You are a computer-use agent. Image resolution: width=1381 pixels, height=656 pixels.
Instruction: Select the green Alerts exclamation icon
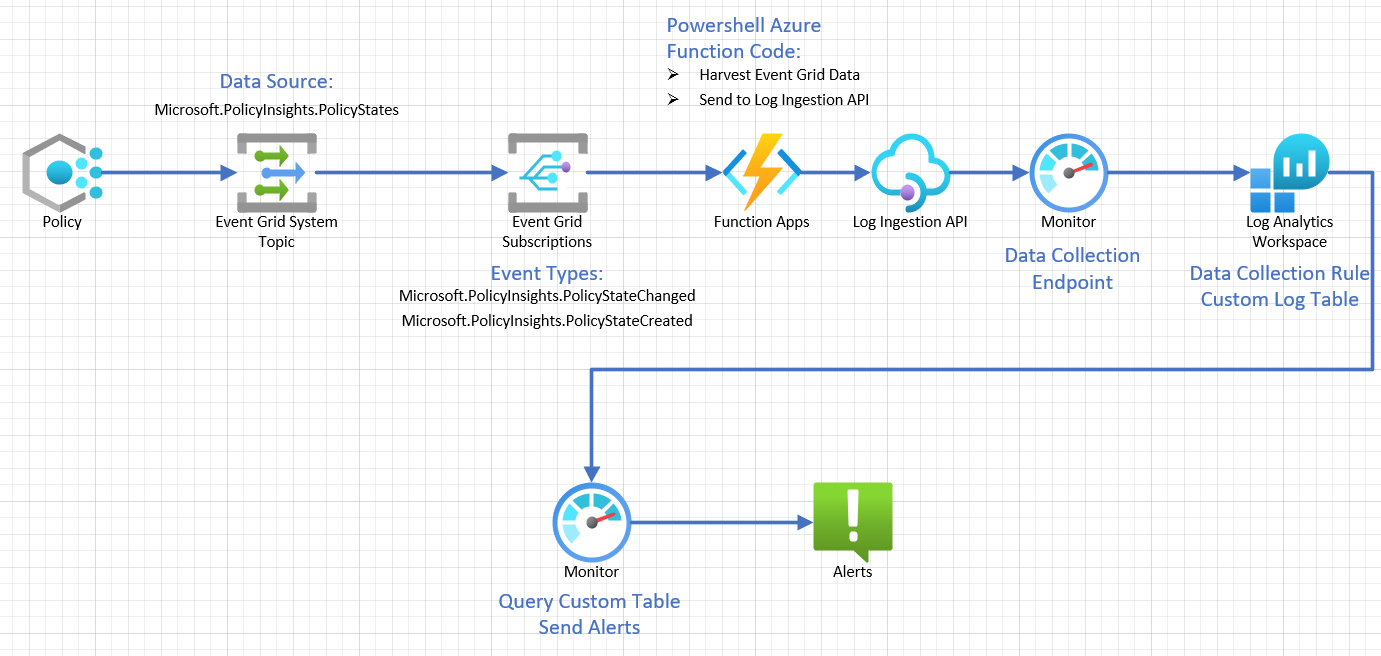[852, 522]
